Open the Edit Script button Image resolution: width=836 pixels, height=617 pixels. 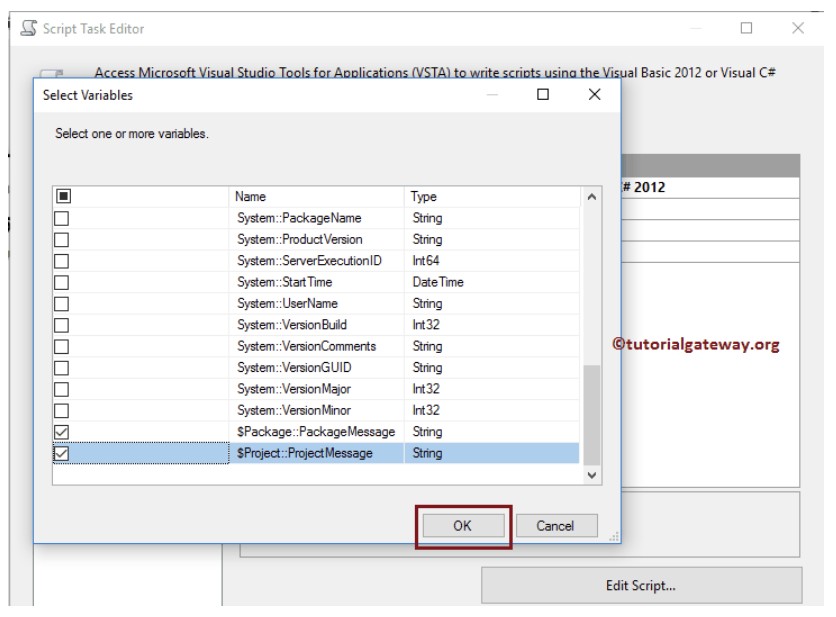(641, 586)
